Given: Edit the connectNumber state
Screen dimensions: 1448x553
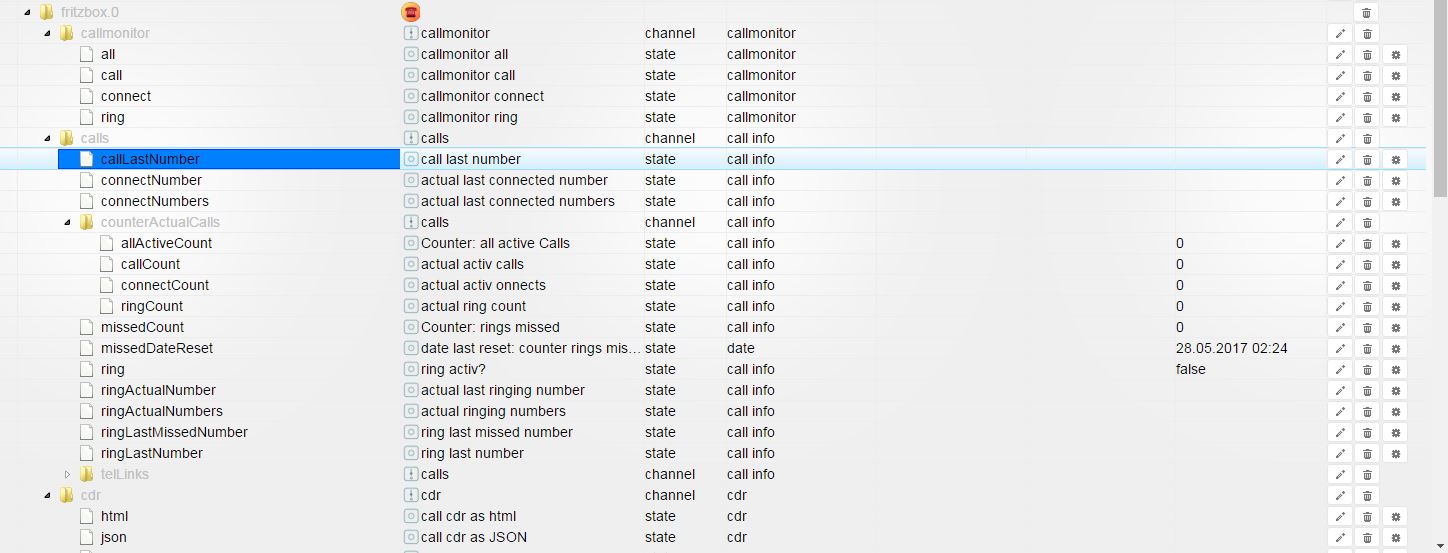Looking at the screenshot, I should pos(1340,180).
